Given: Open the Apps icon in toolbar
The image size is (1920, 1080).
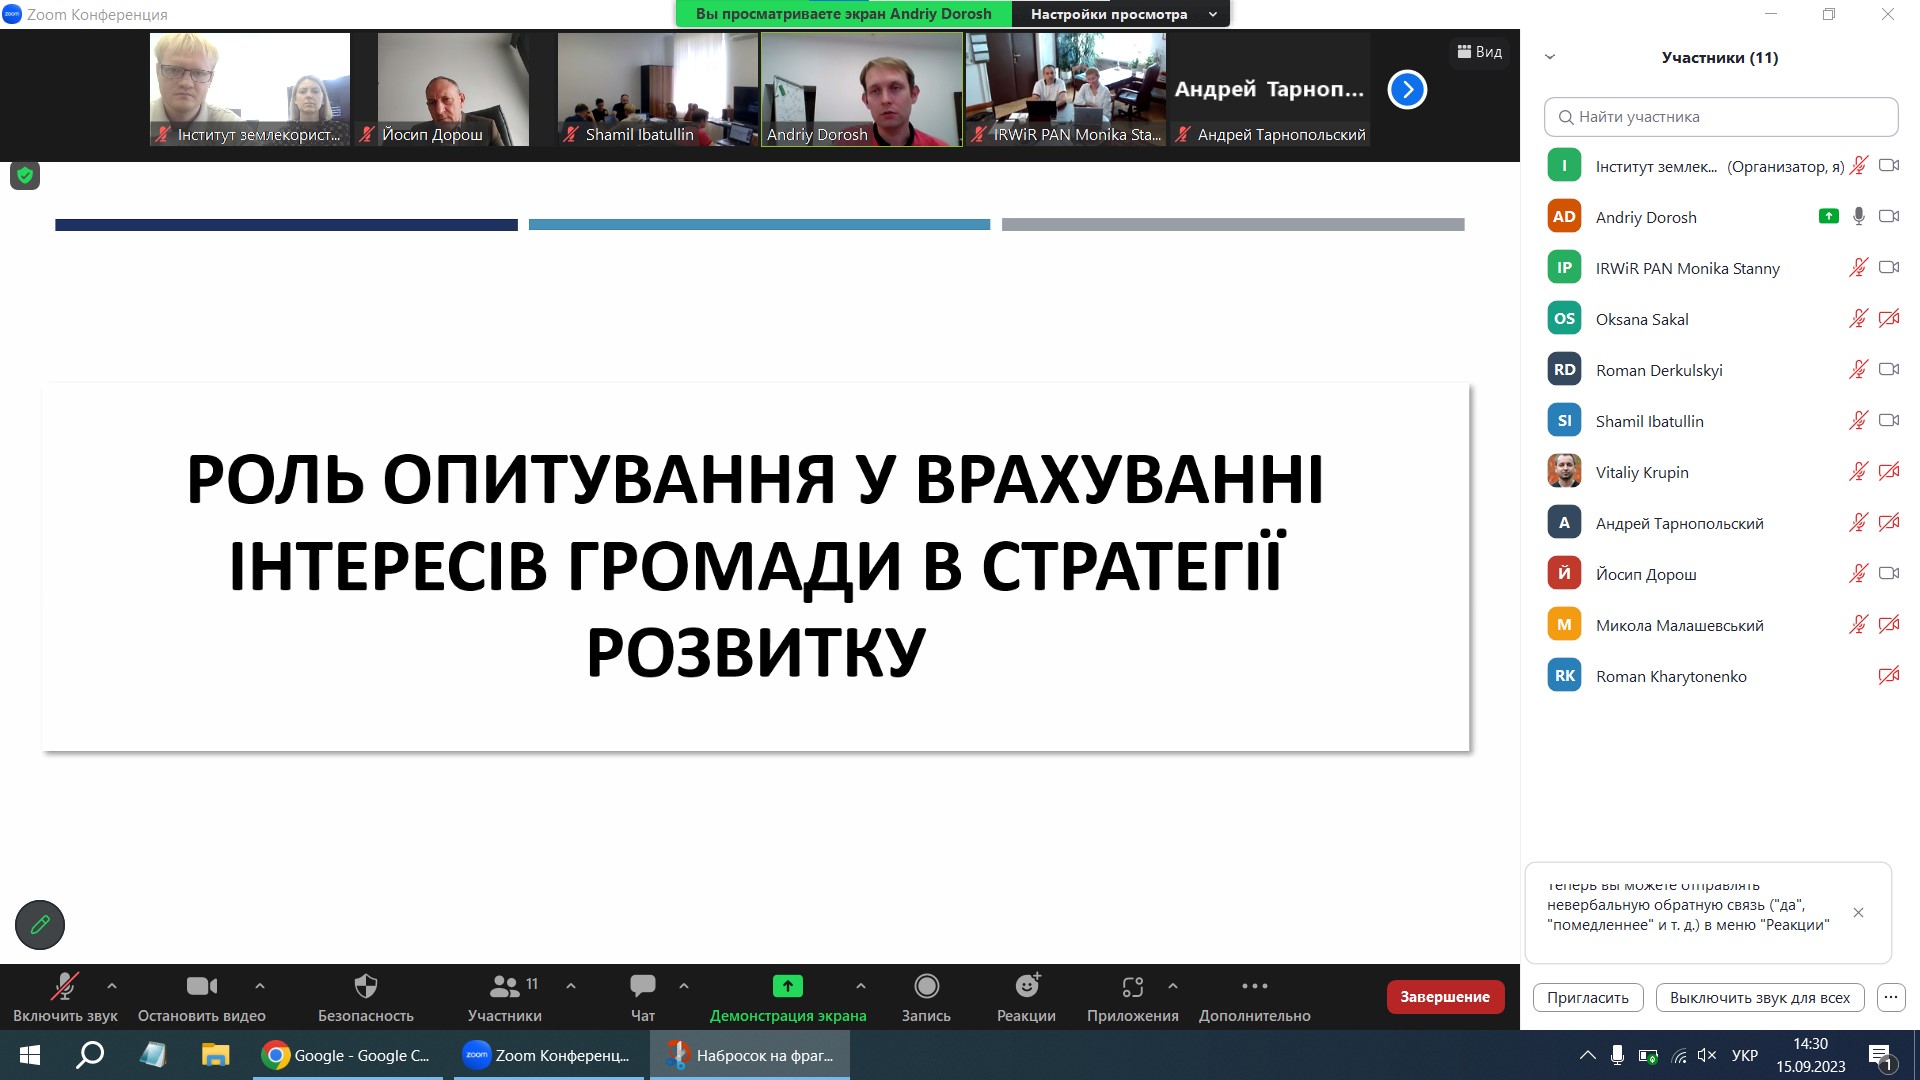Looking at the screenshot, I should click(x=1132, y=987).
